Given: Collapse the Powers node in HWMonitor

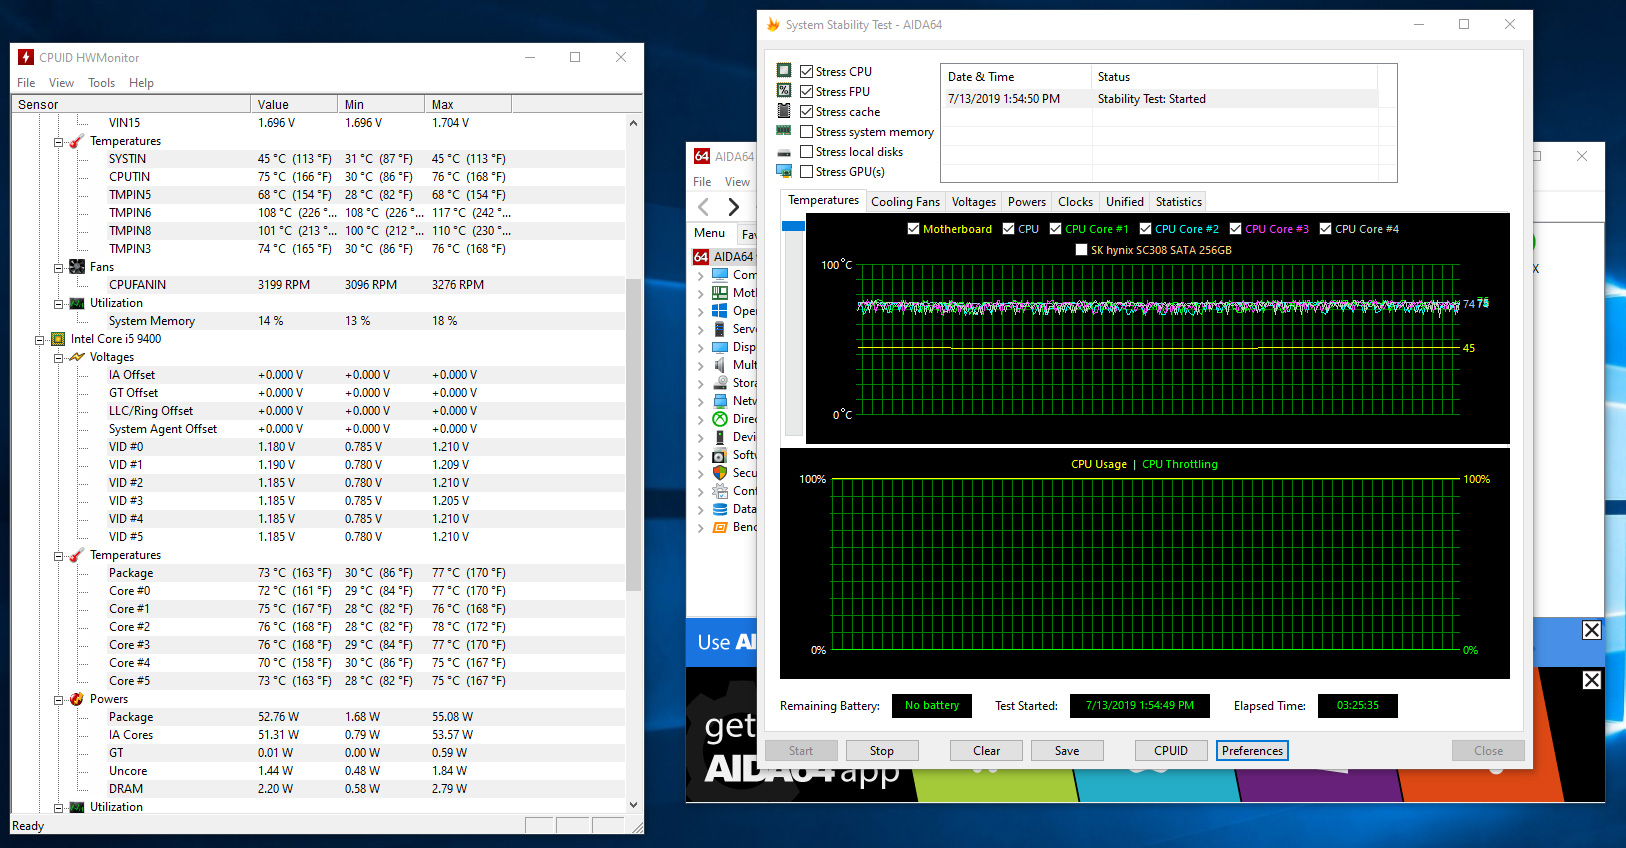Looking at the screenshot, I should pyautogui.click(x=59, y=700).
